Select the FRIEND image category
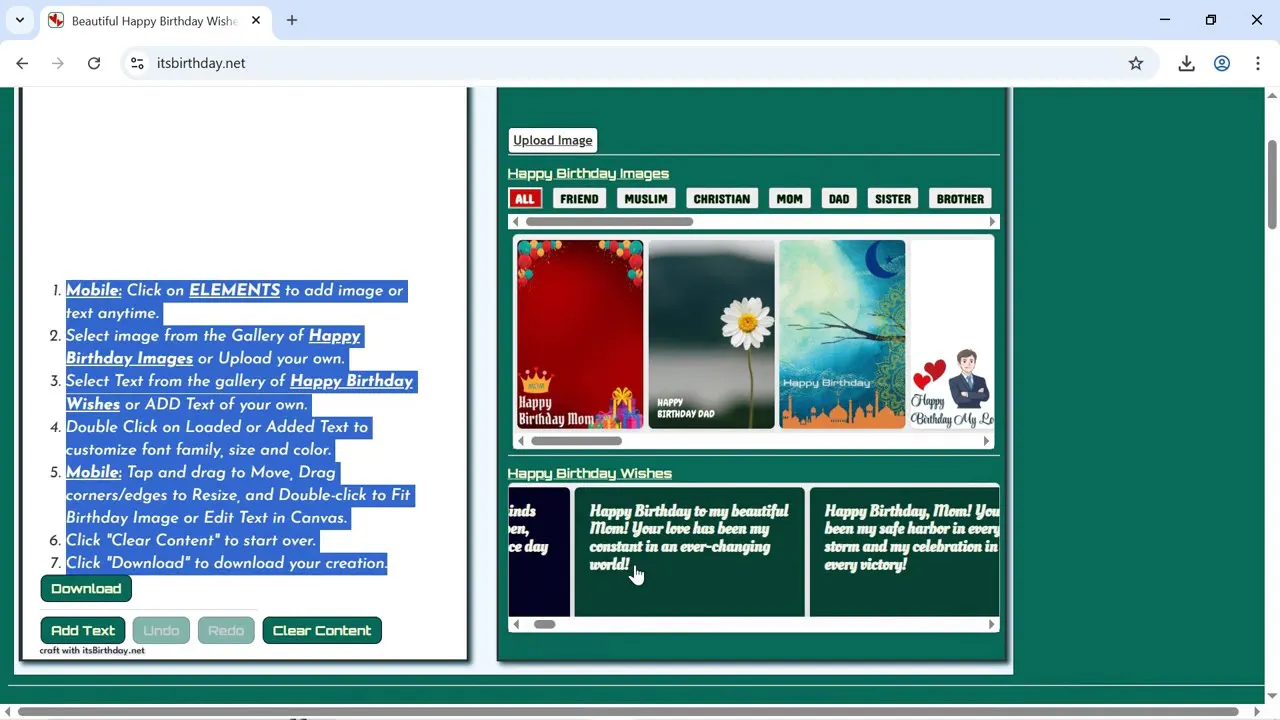The height and width of the screenshot is (720, 1280). tap(579, 199)
